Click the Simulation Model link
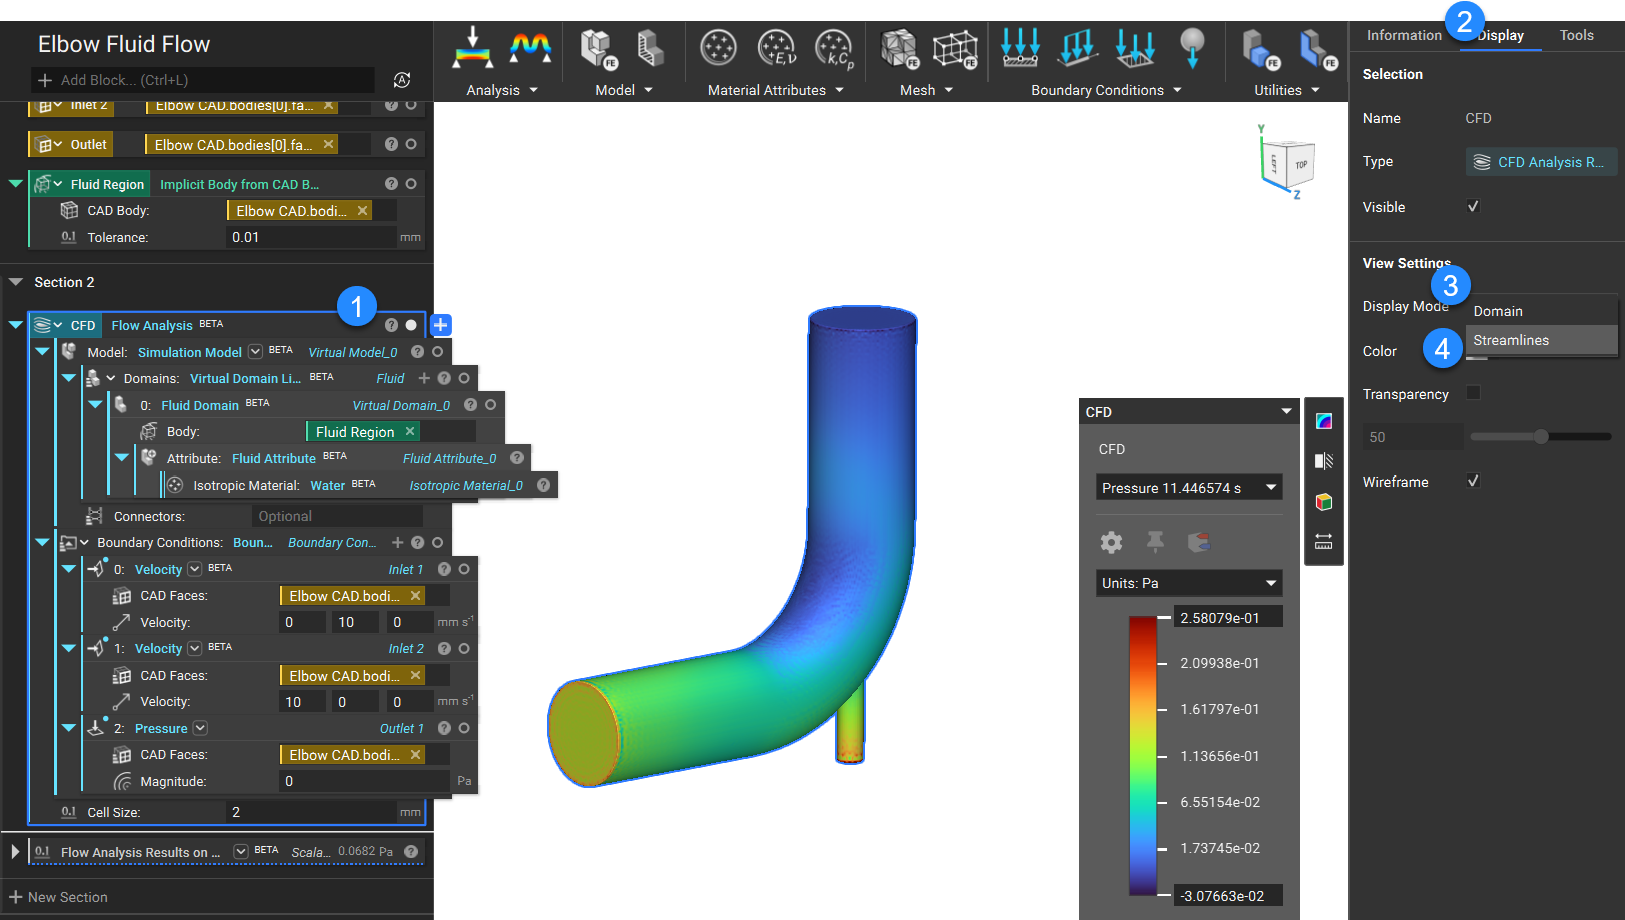This screenshot has height=920, width=1625. (190, 352)
